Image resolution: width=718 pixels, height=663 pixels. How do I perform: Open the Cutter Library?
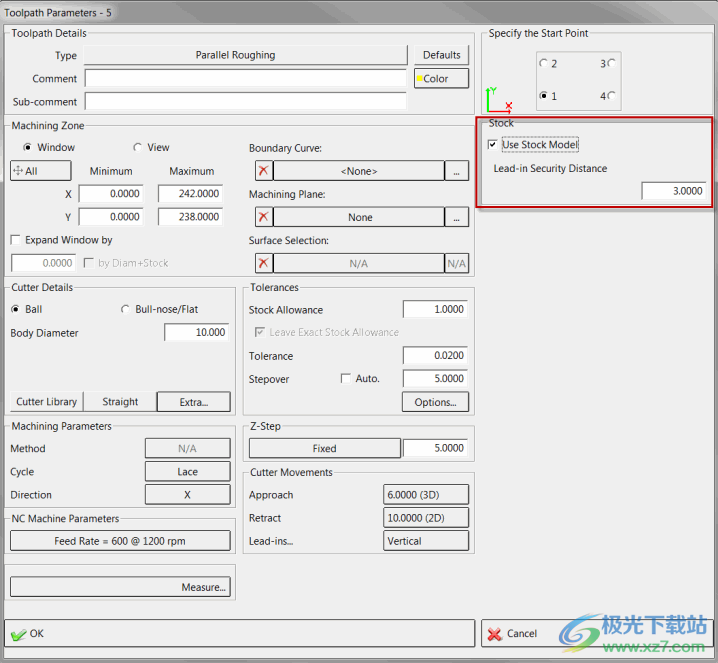47,402
